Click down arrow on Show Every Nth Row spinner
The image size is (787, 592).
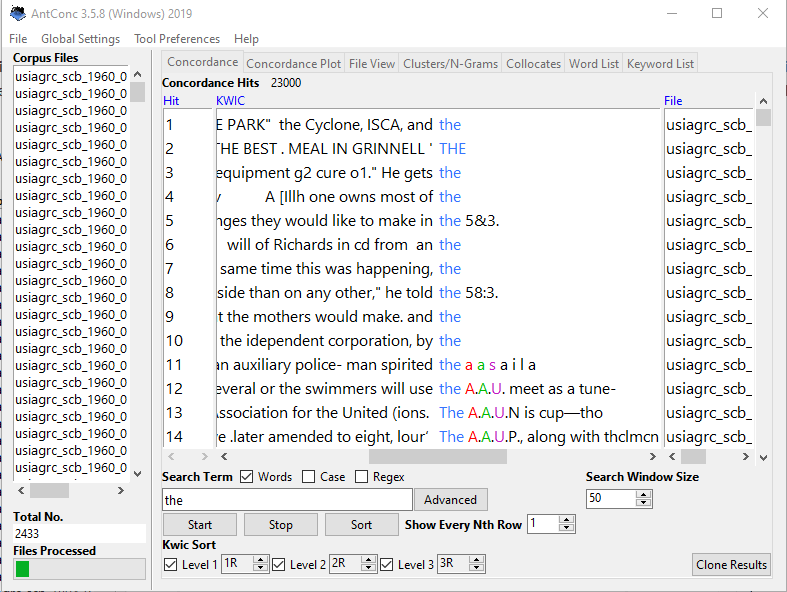pyautogui.click(x=567, y=528)
